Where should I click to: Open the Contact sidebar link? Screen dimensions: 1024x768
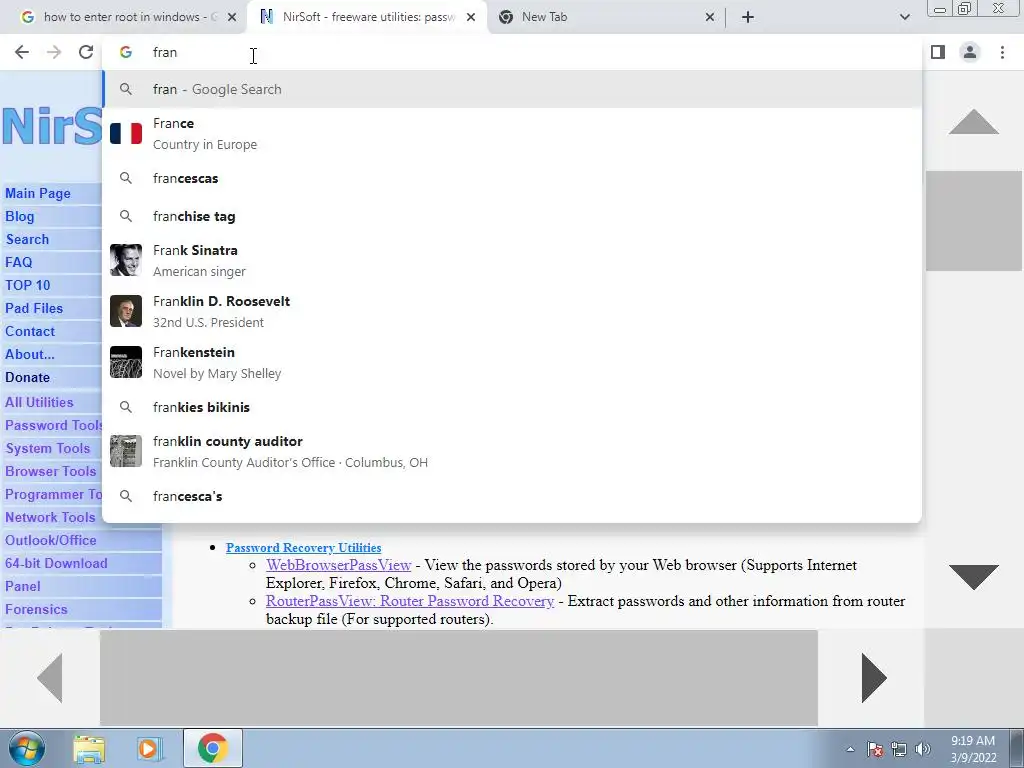point(30,331)
